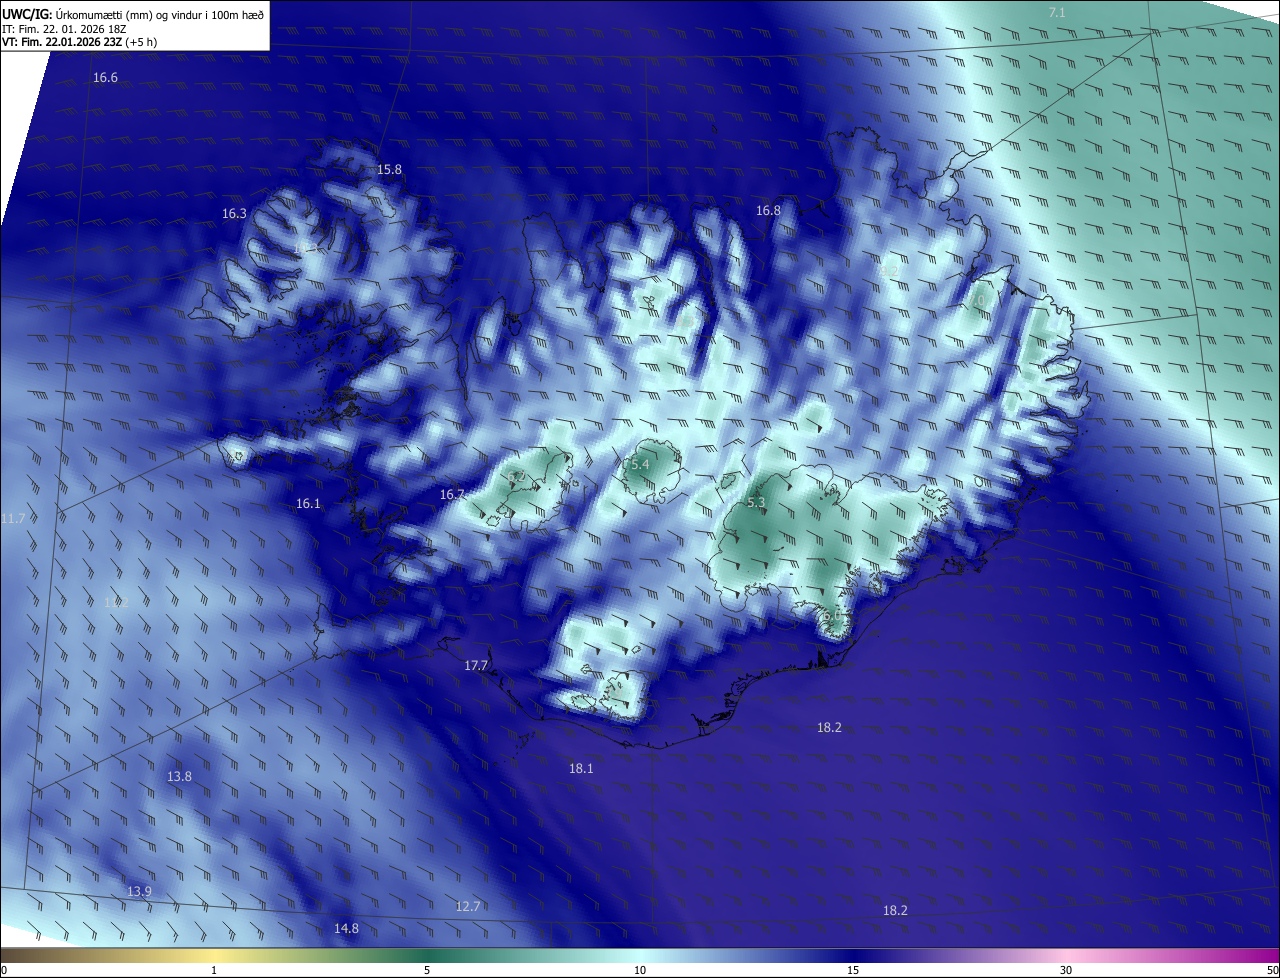Click the 0 tick on the color scale

tap(4, 970)
